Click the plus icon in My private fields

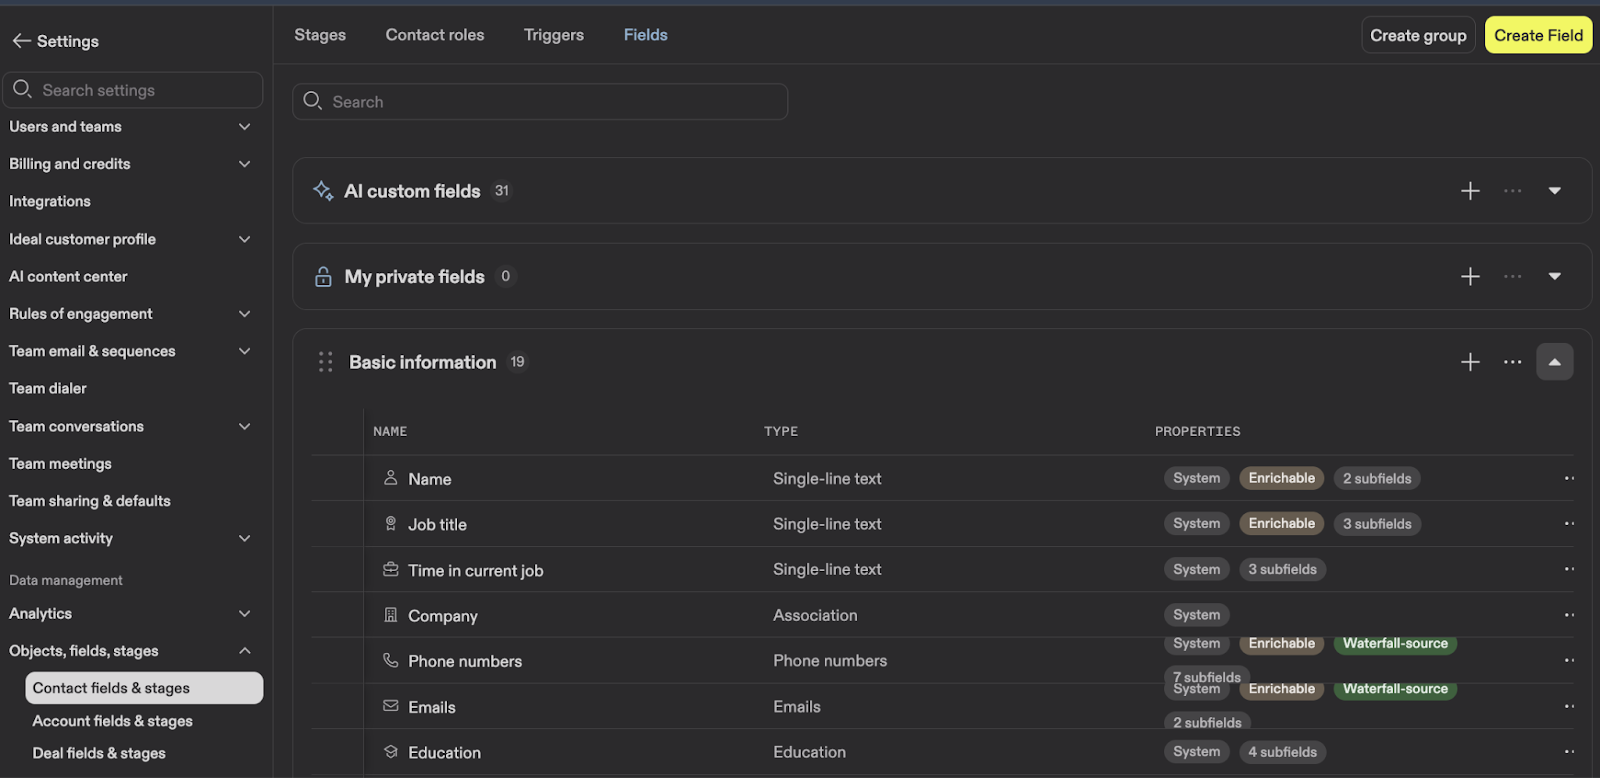pyautogui.click(x=1470, y=277)
